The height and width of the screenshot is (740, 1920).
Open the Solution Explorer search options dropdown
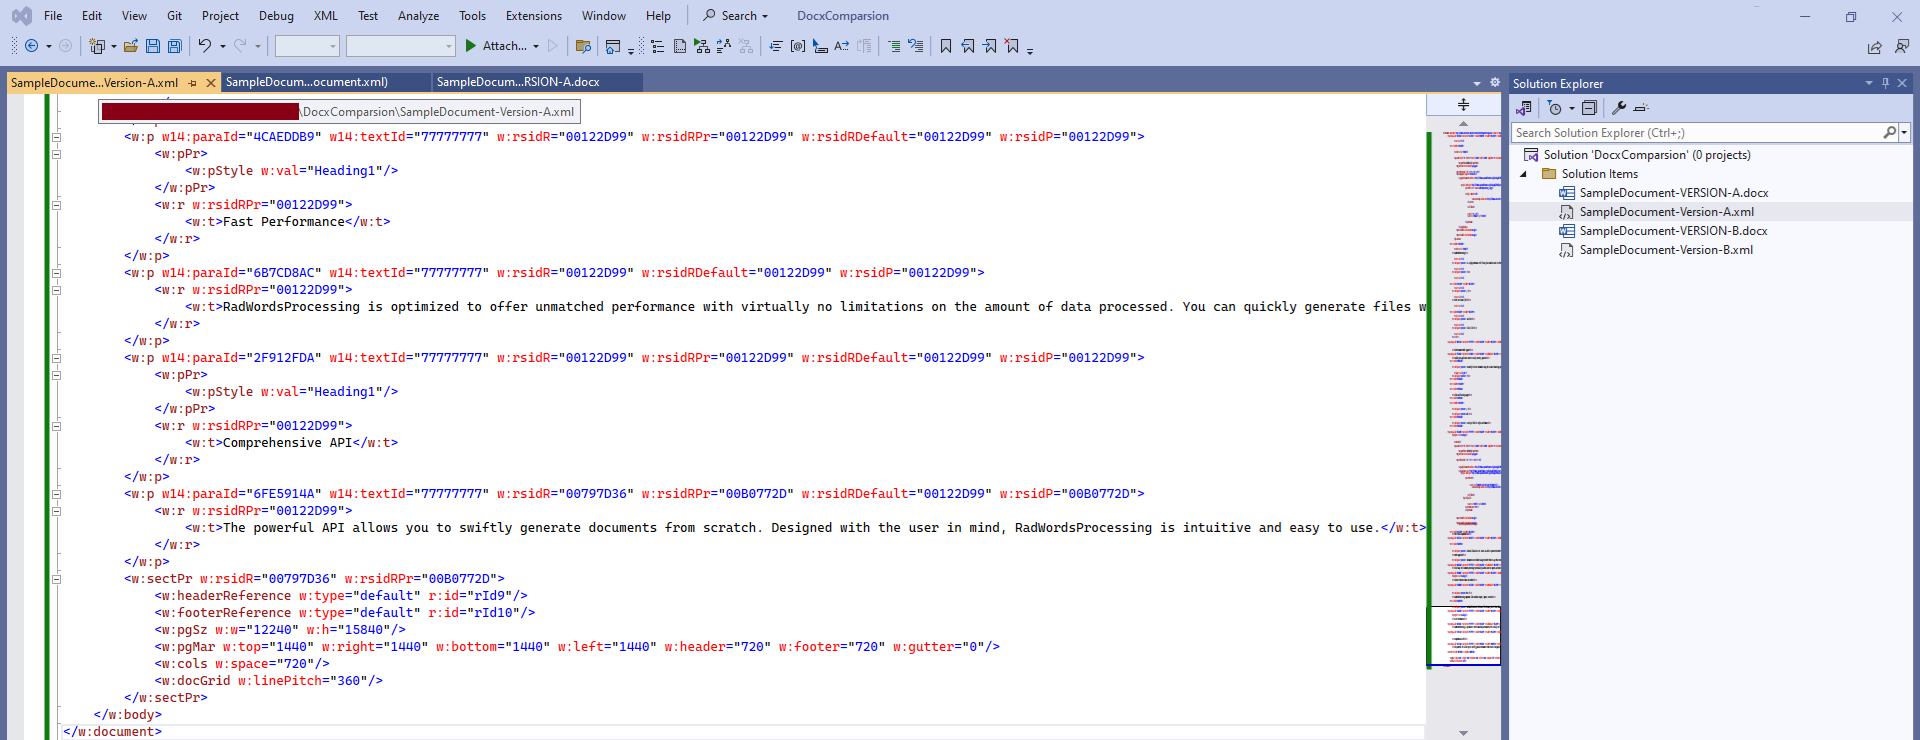coord(1904,133)
